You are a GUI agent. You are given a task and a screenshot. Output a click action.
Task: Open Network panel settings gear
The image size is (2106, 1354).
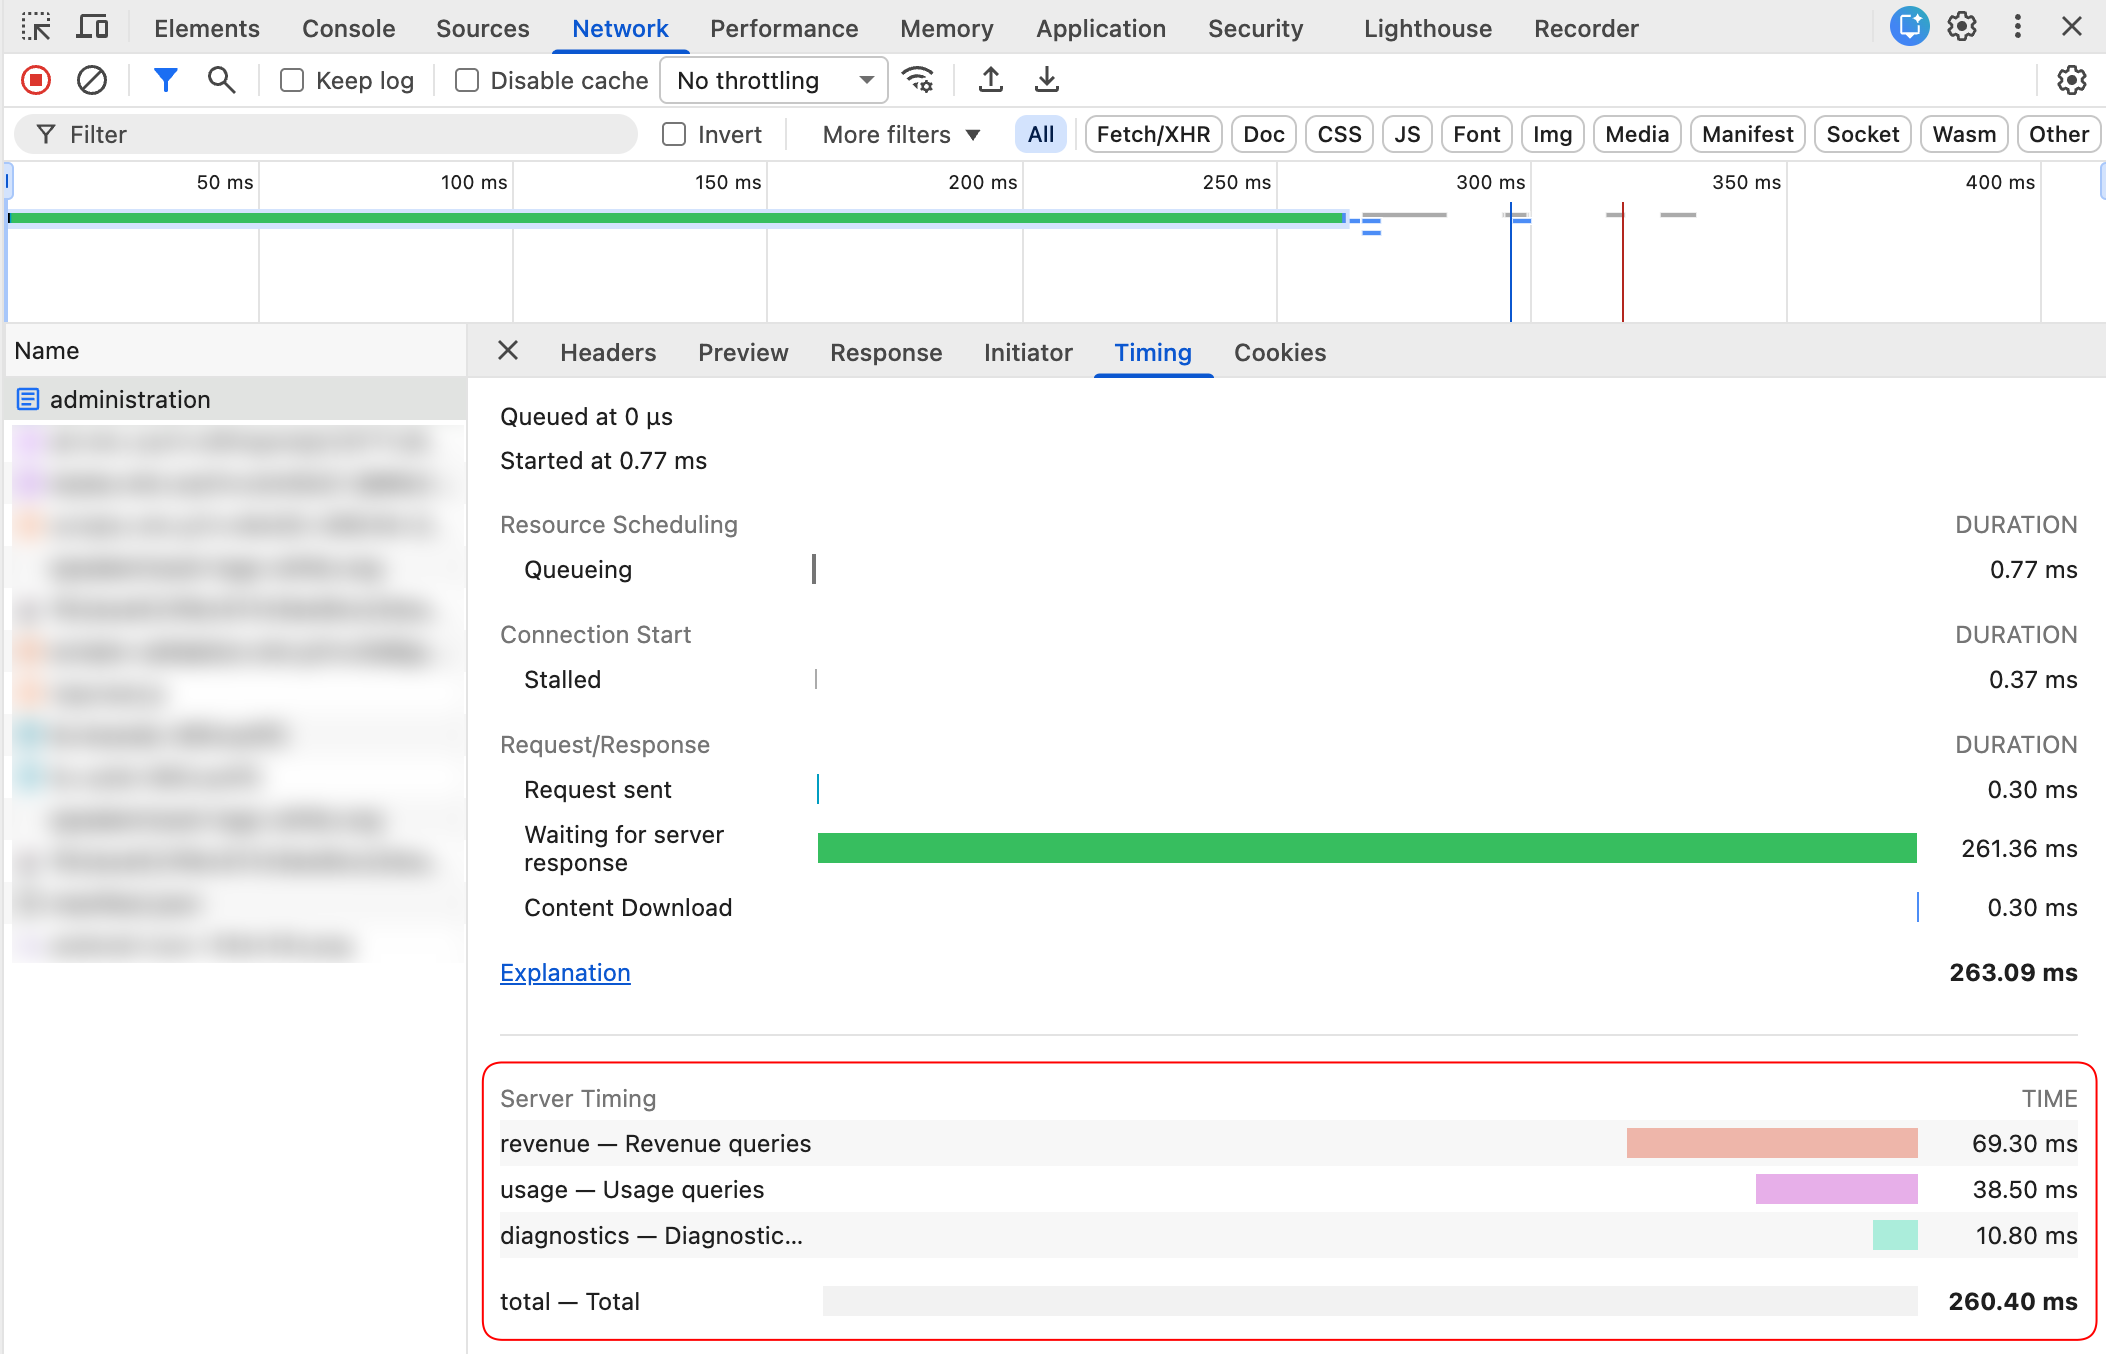pos(2071,80)
